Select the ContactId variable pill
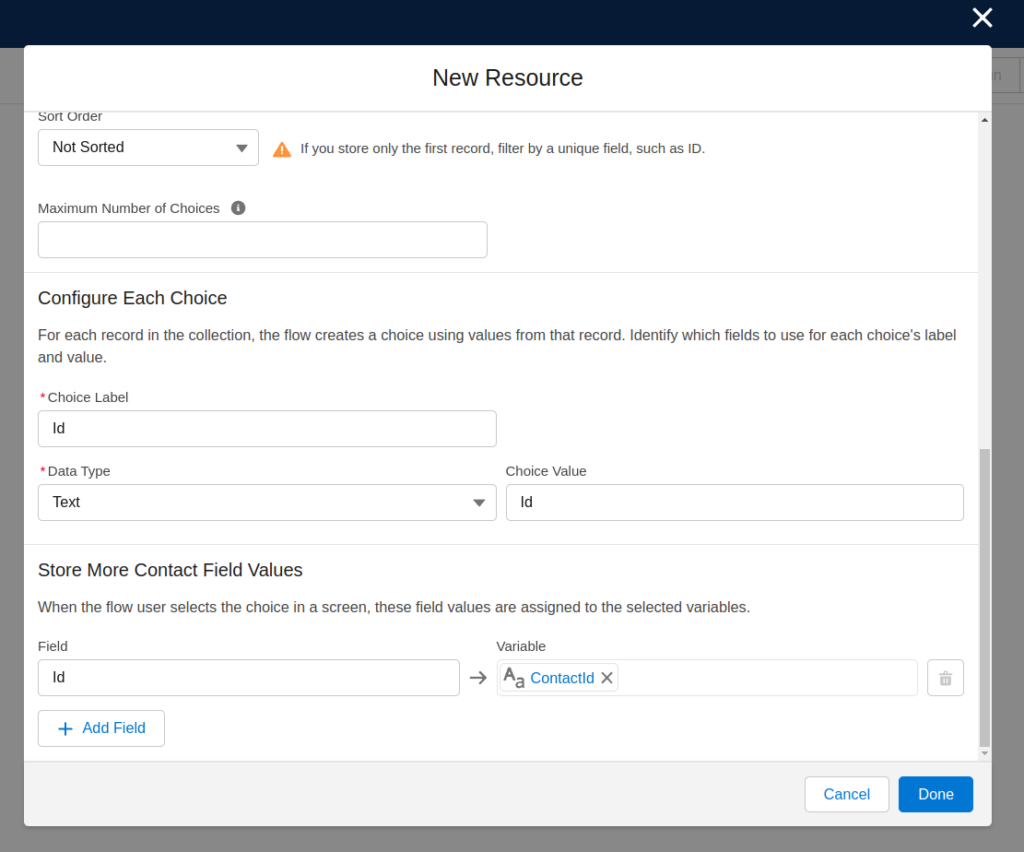Image resolution: width=1024 pixels, height=852 pixels. 562,678
